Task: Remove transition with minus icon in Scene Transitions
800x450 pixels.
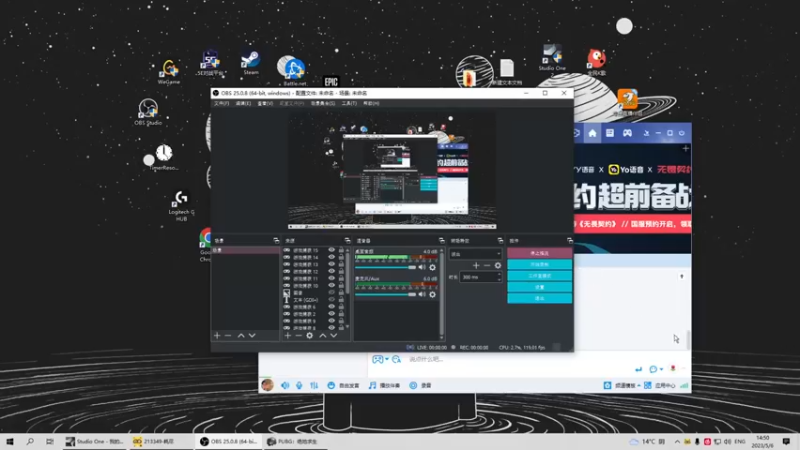Action: coord(487,265)
